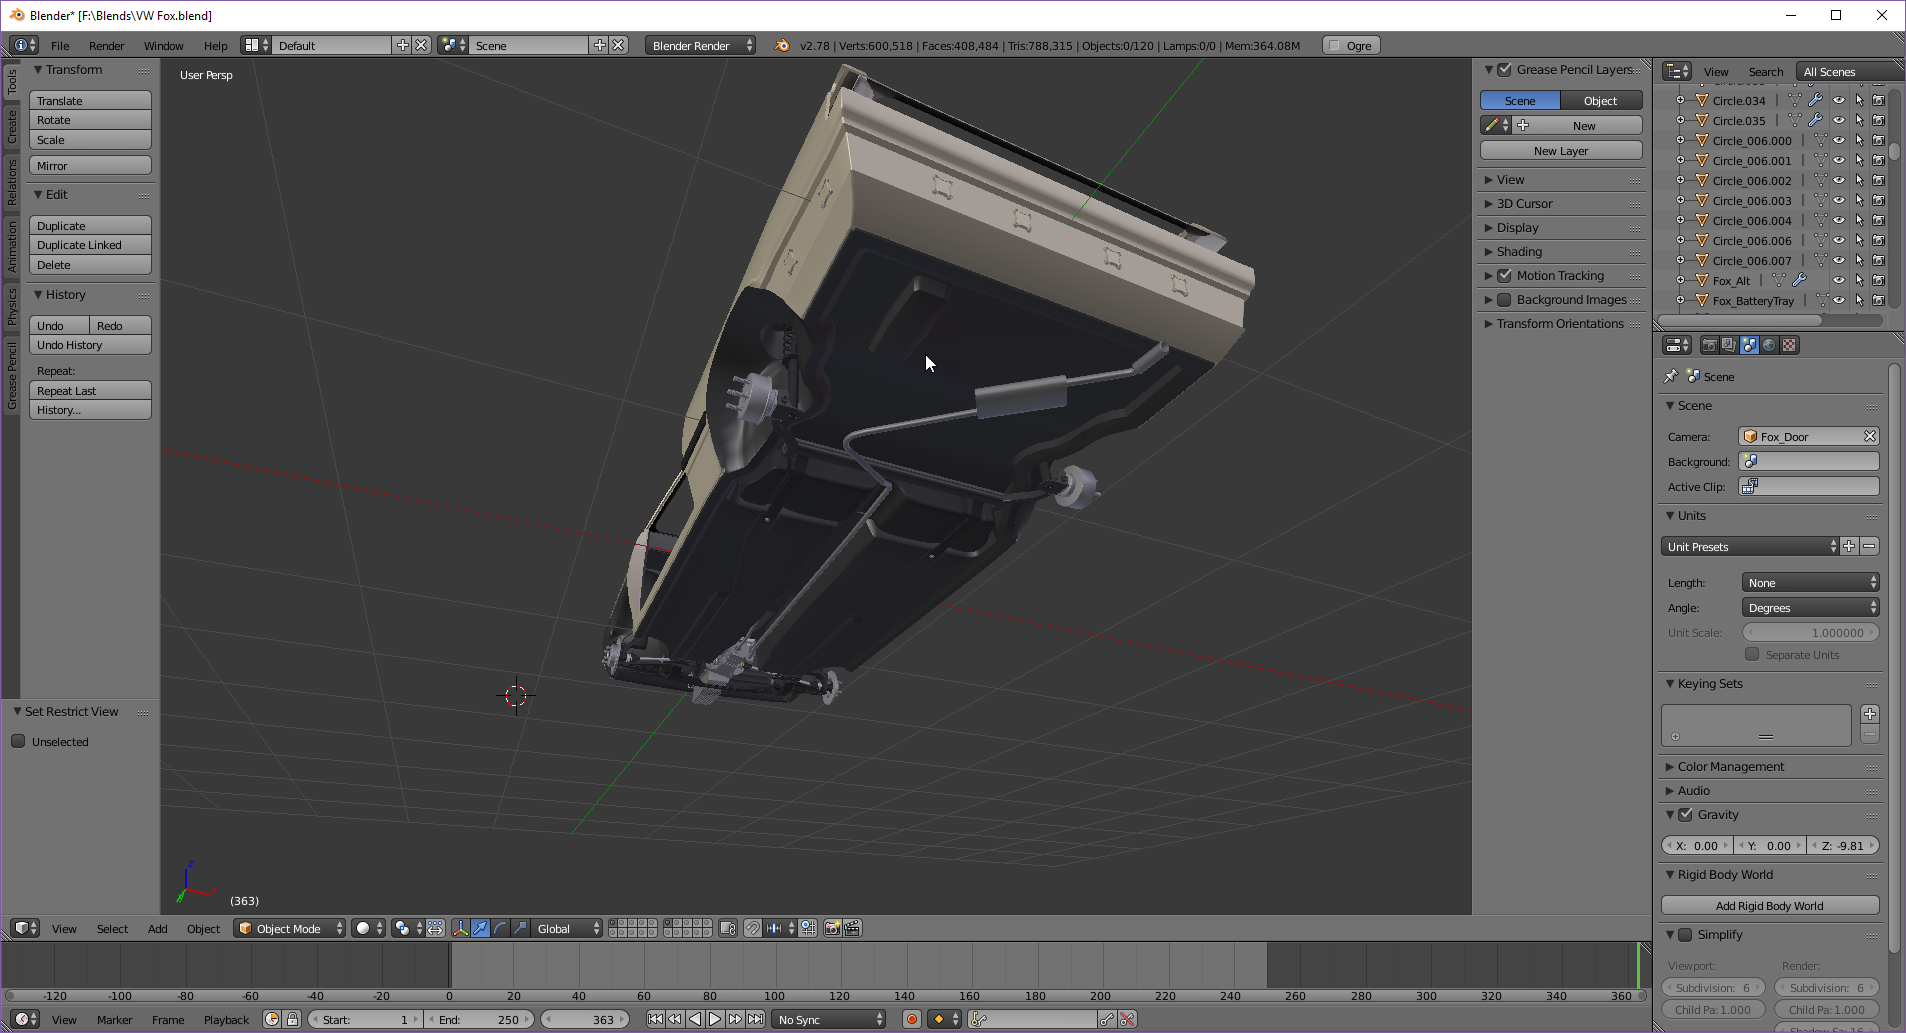Click the OpenGL render image camera icon
The height and width of the screenshot is (1033, 1906).
[x=831, y=929]
